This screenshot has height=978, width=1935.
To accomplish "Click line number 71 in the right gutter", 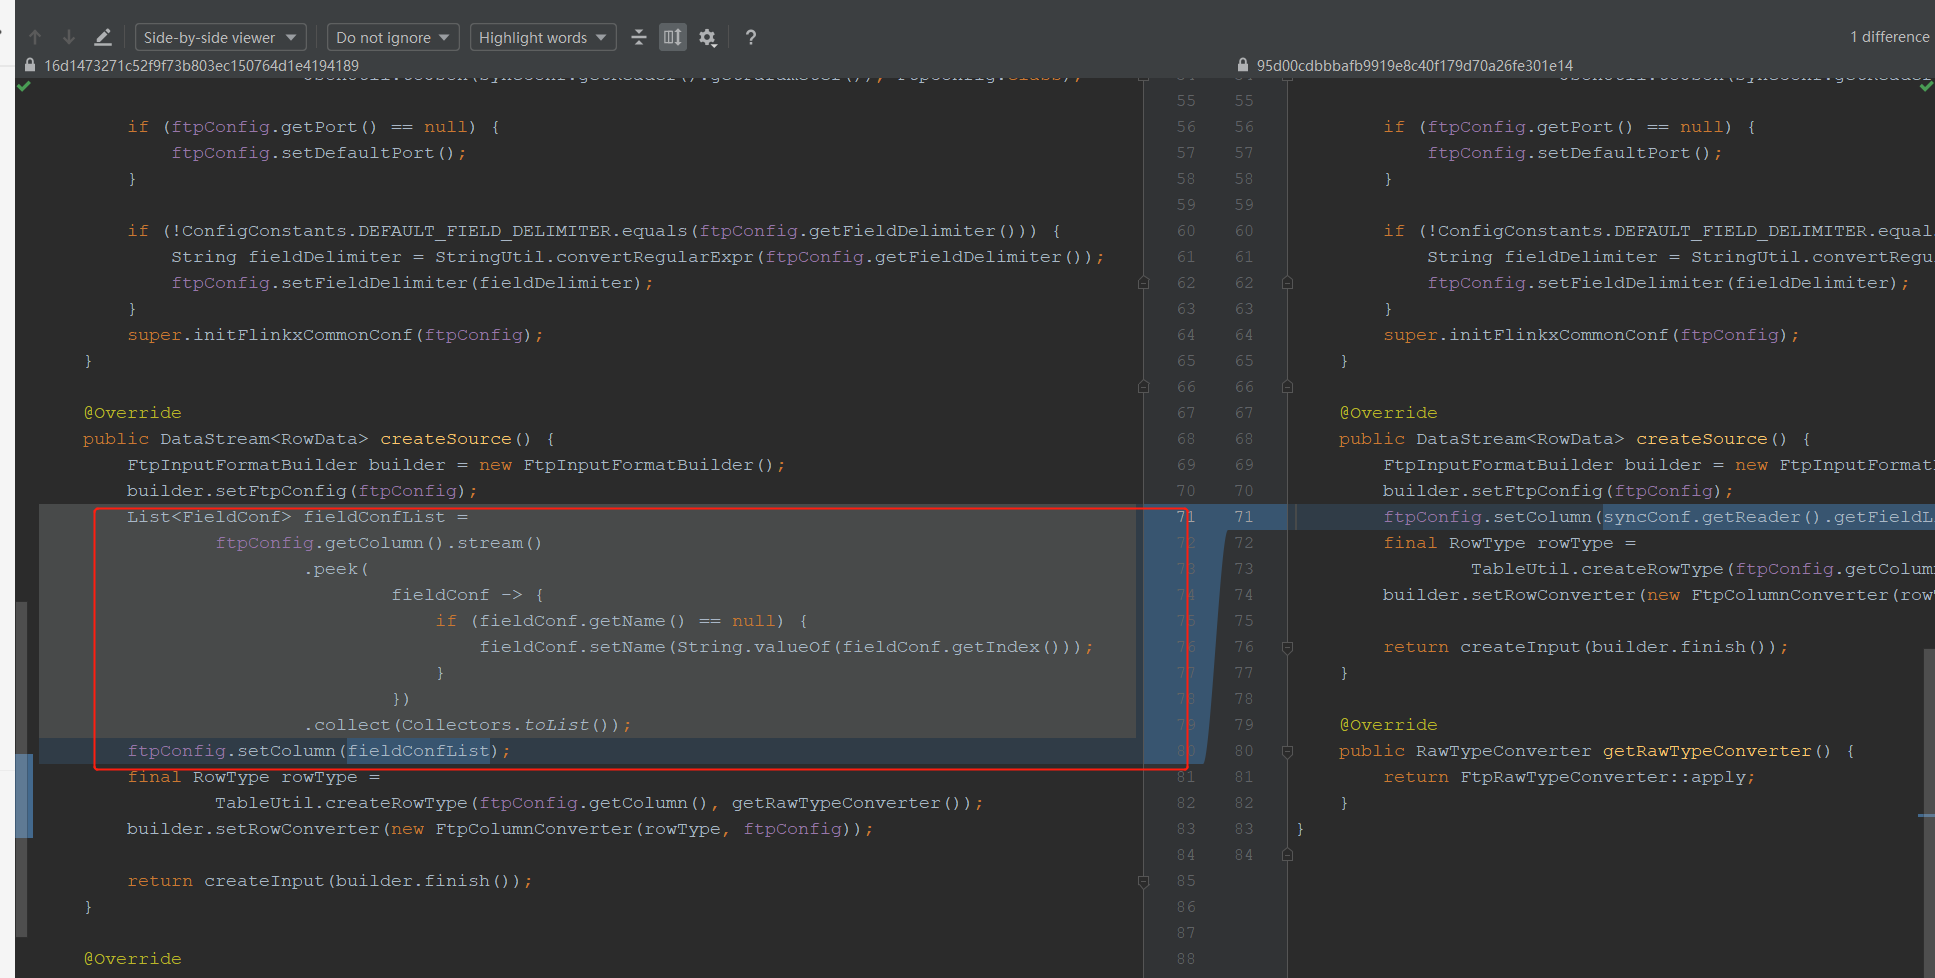I will coord(1243,517).
